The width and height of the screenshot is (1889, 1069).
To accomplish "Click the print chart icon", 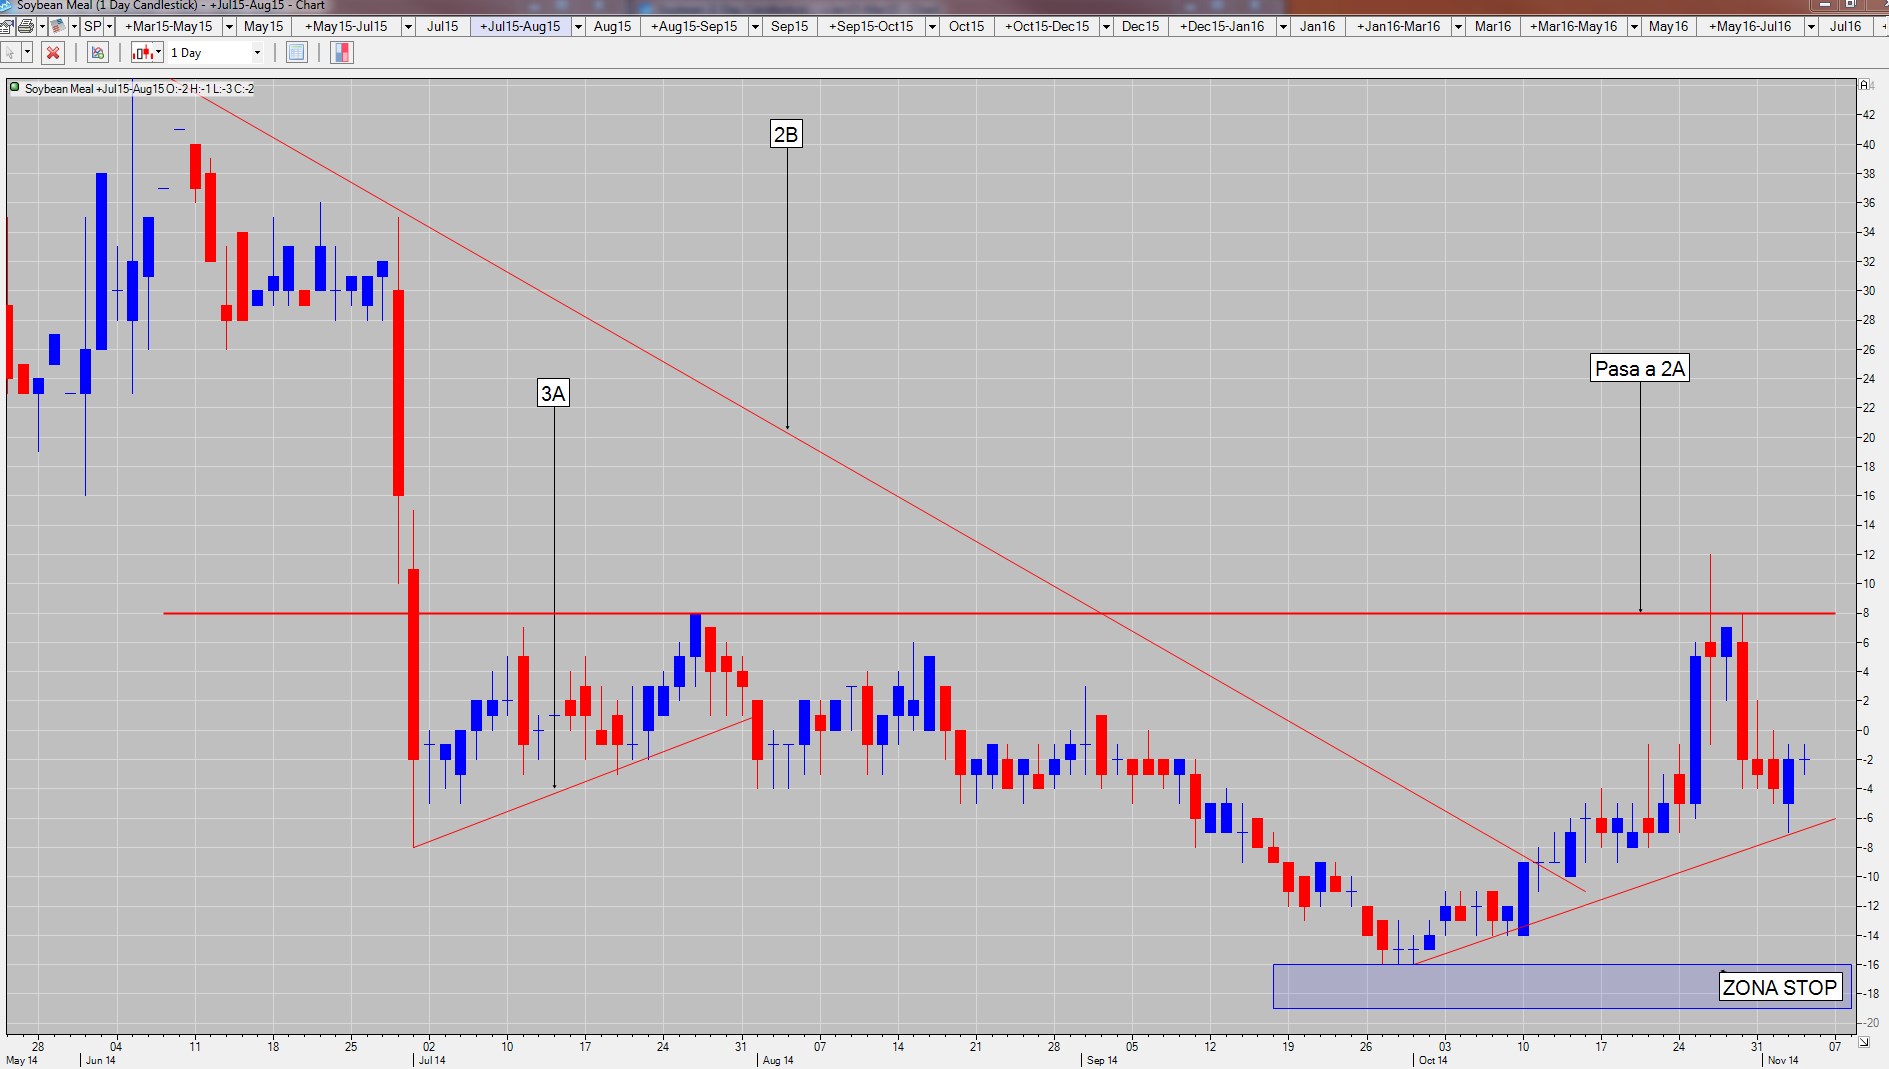I will pyautogui.click(x=26, y=26).
